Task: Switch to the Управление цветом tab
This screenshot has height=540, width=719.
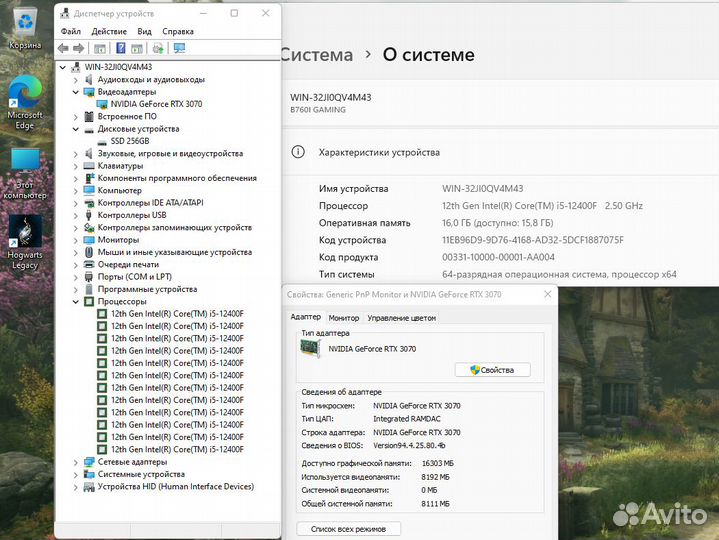Action: click(x=402, y=318)
